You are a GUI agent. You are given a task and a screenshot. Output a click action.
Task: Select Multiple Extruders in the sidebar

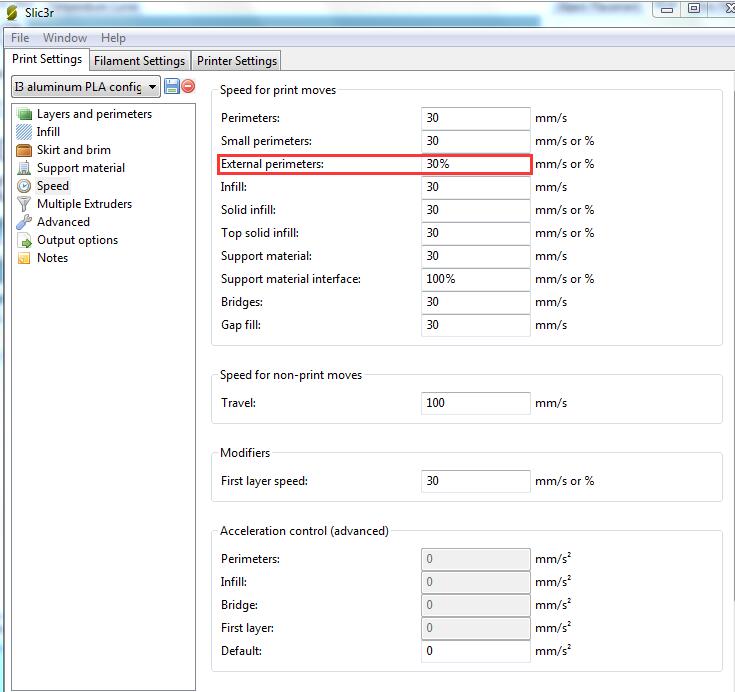84,204
